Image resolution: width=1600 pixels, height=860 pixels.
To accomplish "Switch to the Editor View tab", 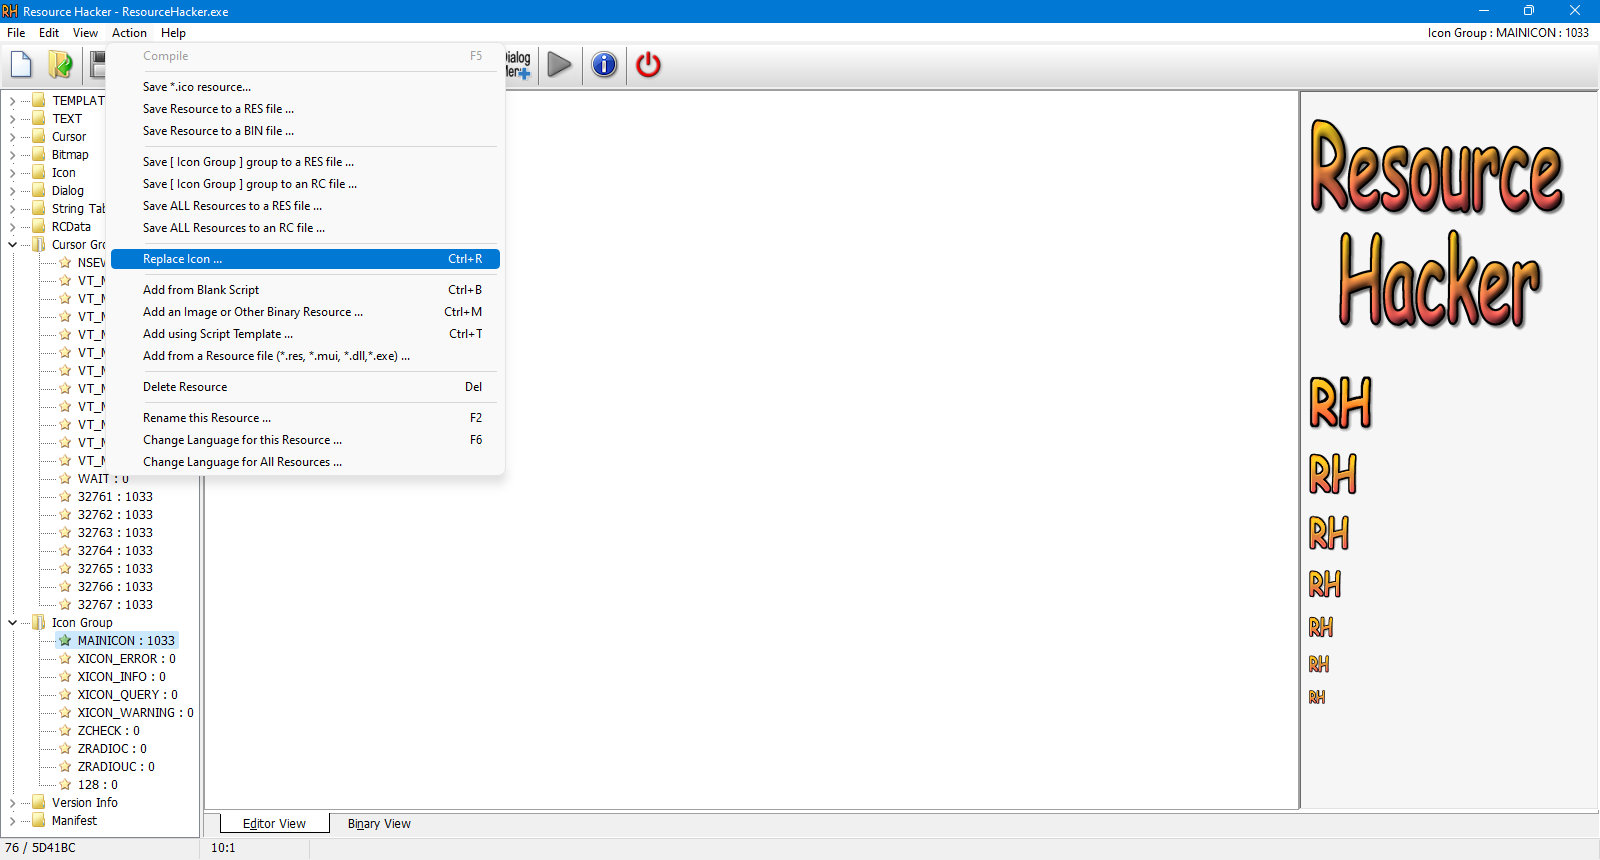I will tap(274, 824).
